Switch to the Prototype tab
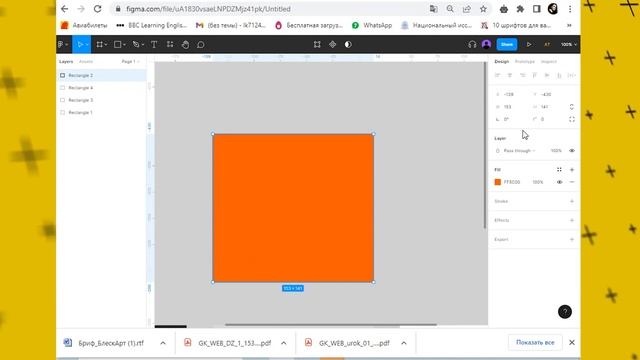Image resolution: width=640 pixels, height=360 pixels. click(524, 61)
